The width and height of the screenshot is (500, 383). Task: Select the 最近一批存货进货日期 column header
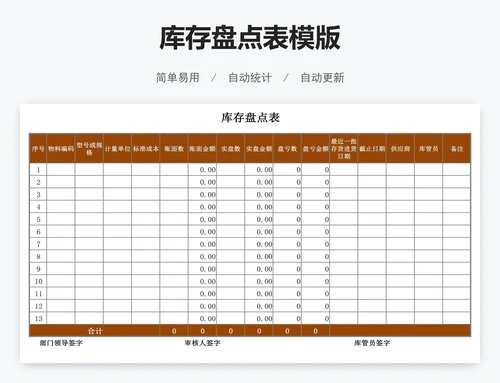pos(344,149)
